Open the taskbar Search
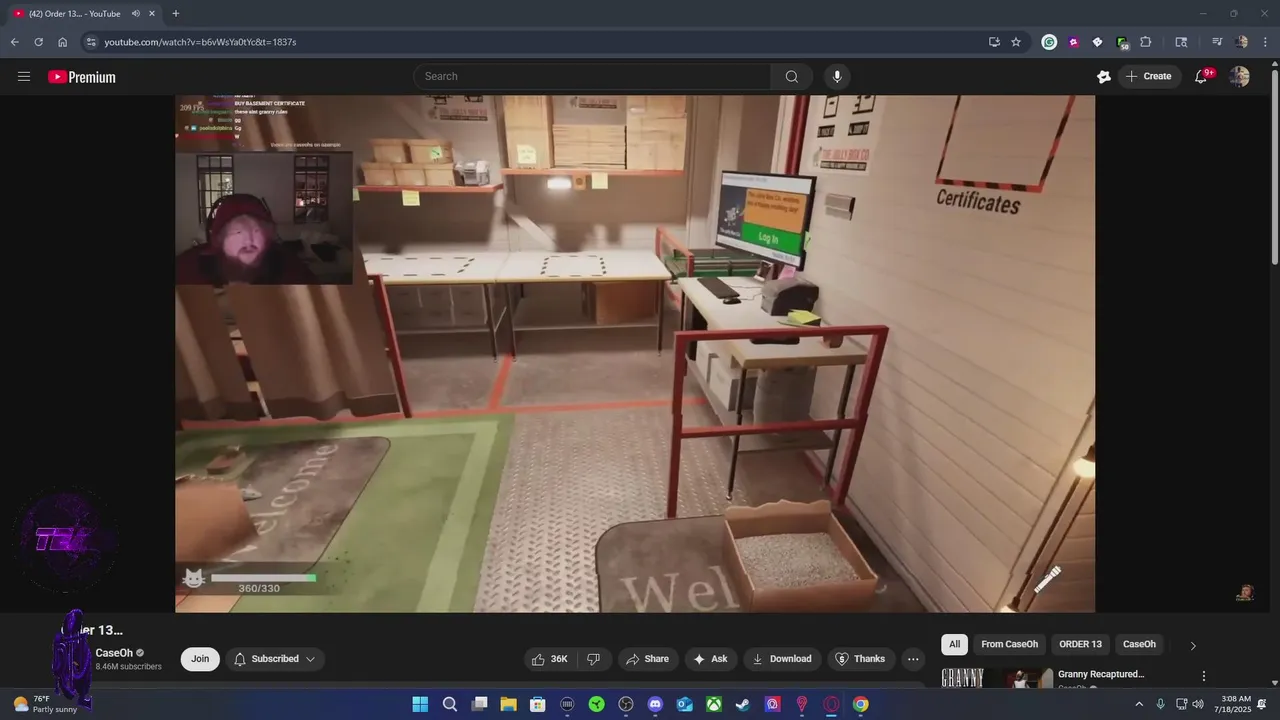Viewport: 1280px width, 720px height. click(x=450, y=704)
